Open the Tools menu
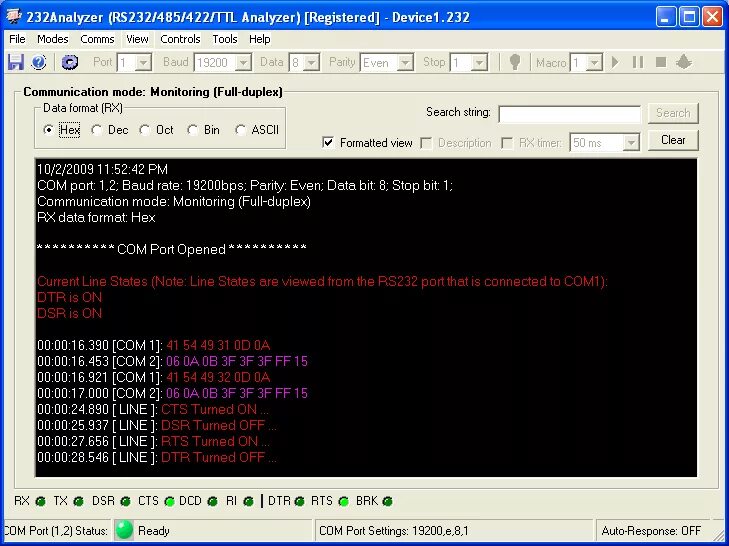 [225, 39]
